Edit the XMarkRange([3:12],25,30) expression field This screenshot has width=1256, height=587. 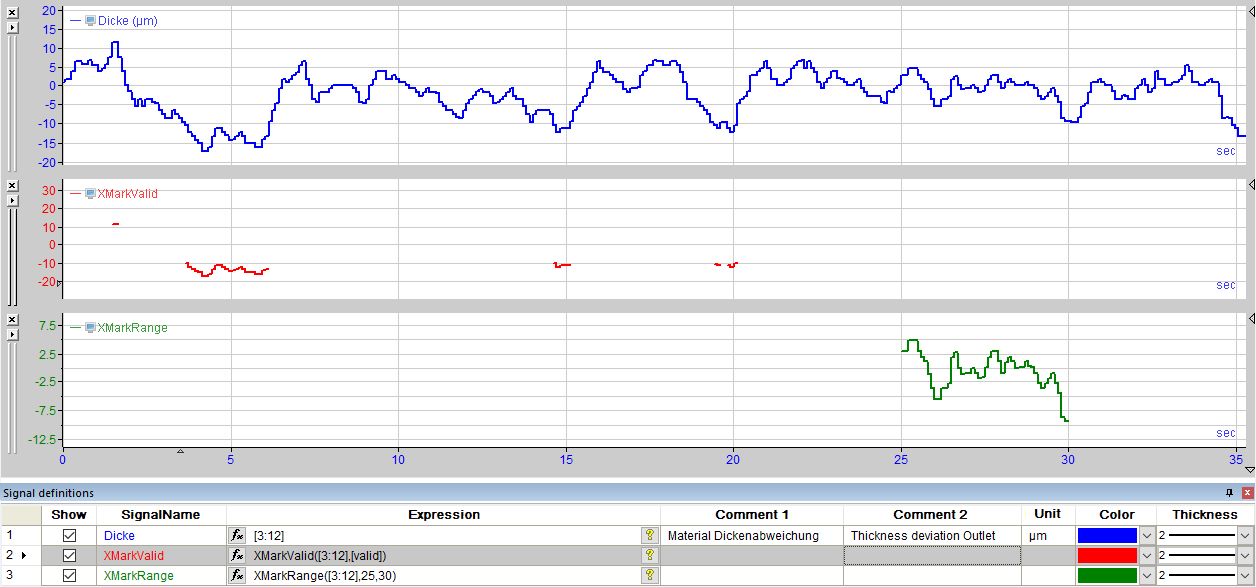444,575
